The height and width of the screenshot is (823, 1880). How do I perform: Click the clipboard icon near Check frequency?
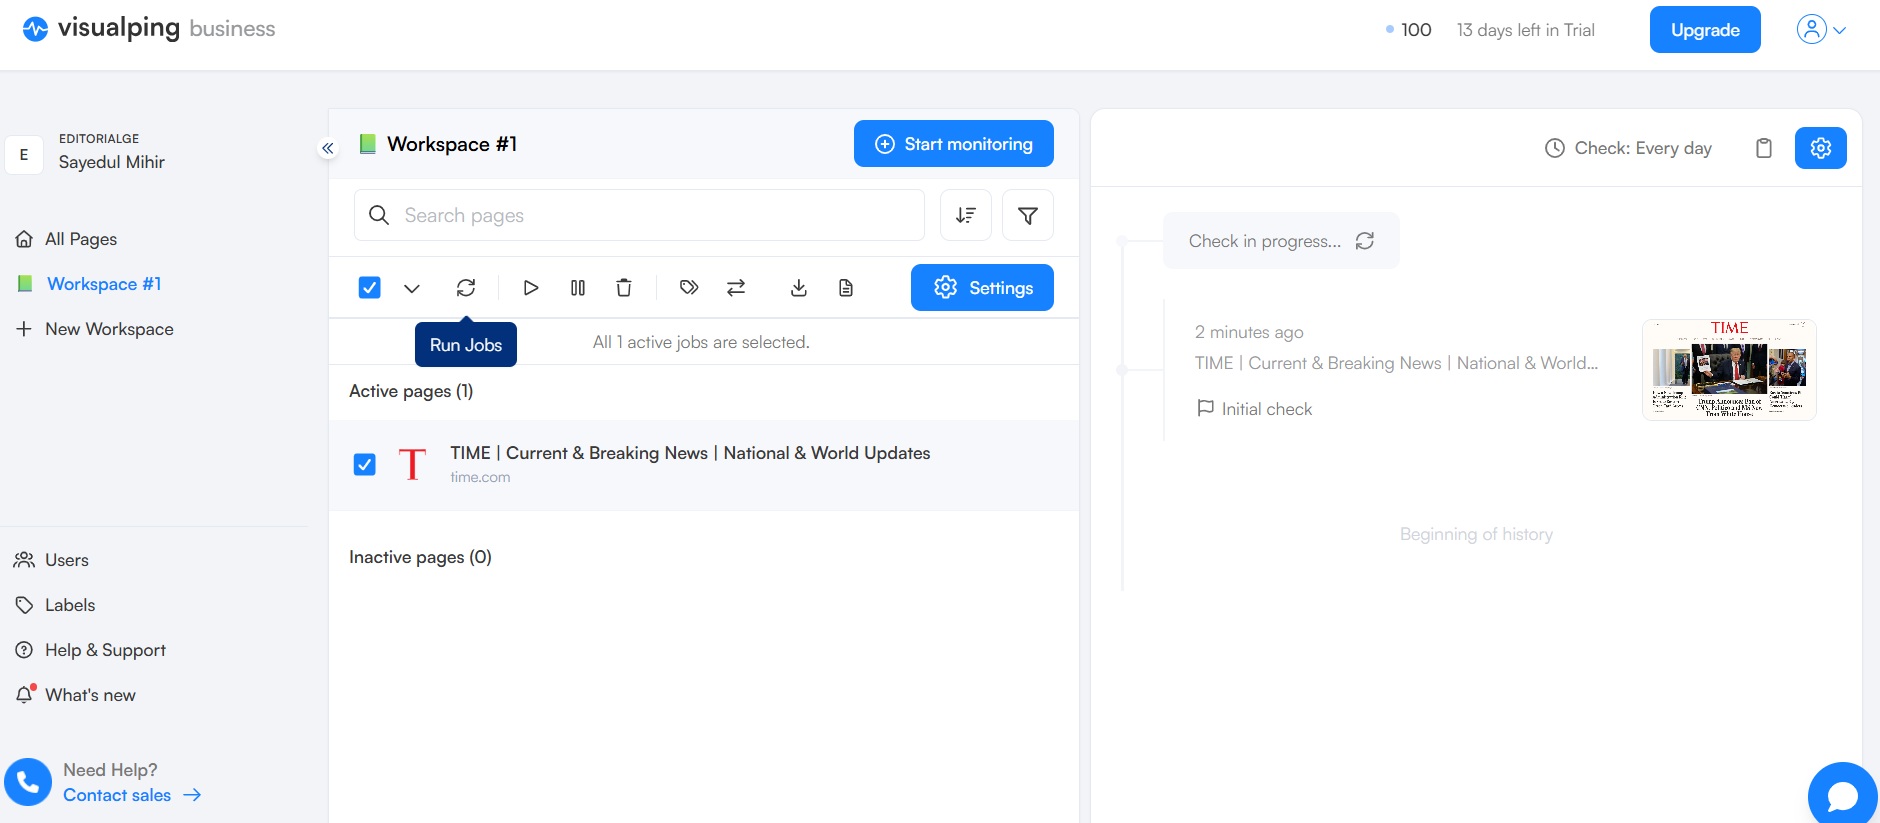(1764, 148)
